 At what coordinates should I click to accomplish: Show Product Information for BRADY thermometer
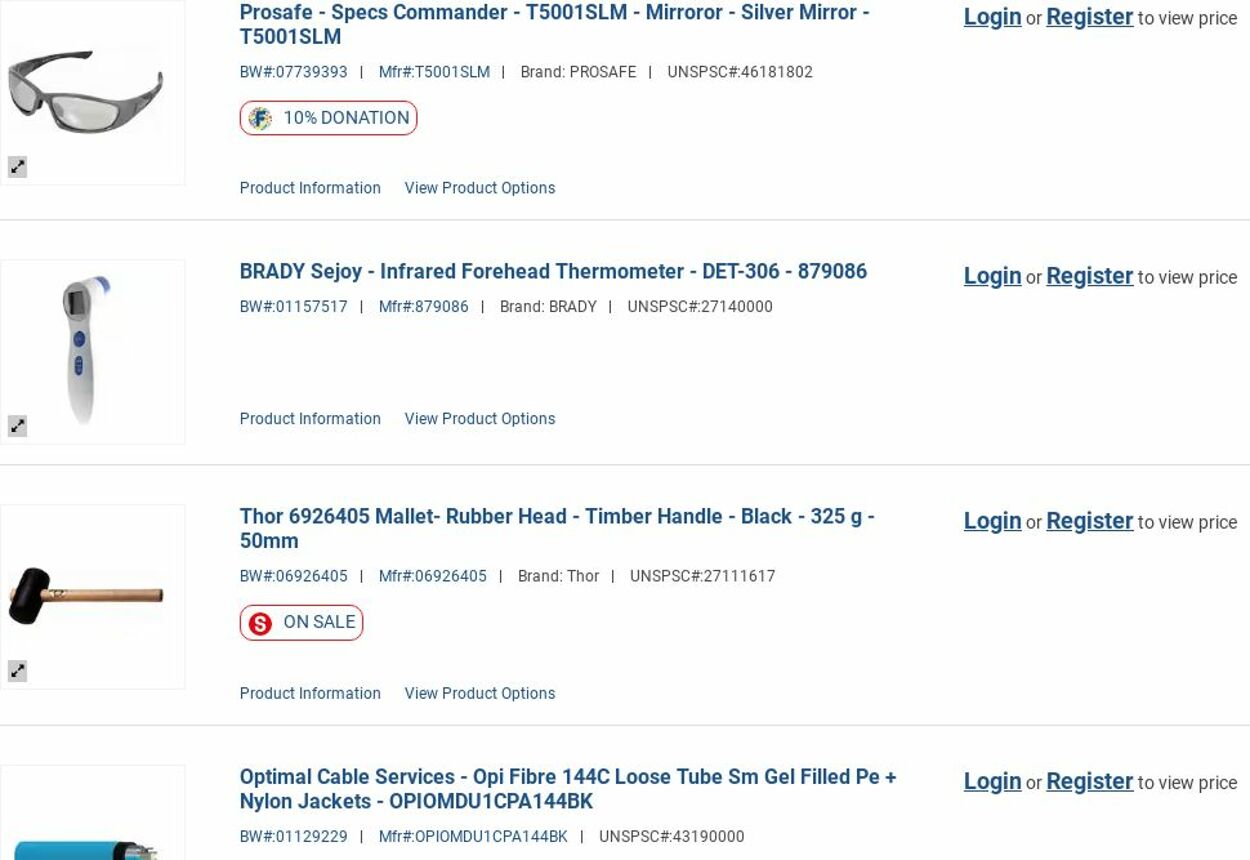[x=310, y=419]
